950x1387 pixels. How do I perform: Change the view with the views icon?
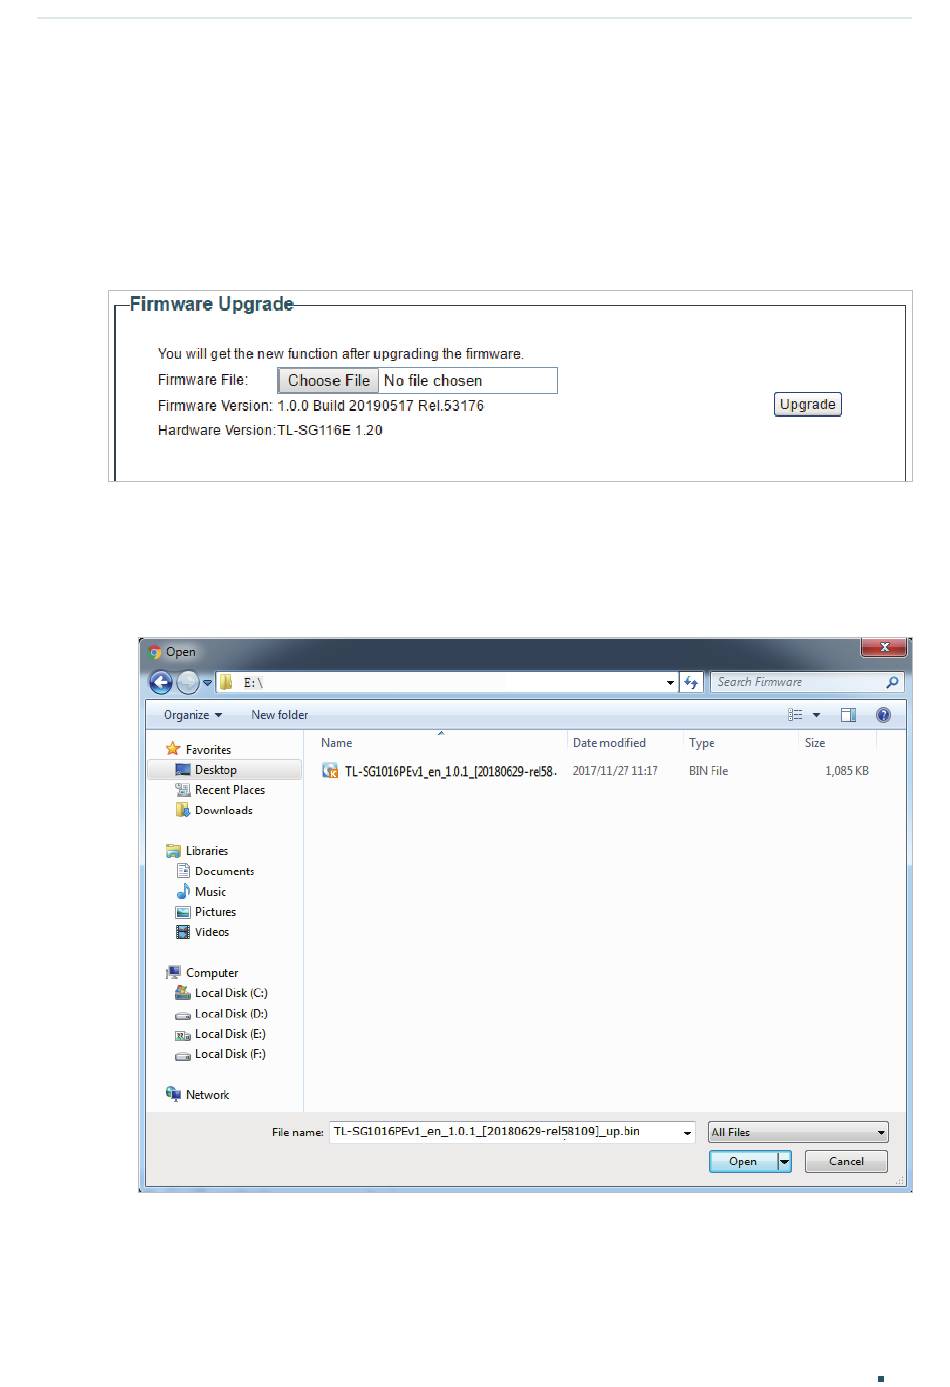[x=796, y=715]
